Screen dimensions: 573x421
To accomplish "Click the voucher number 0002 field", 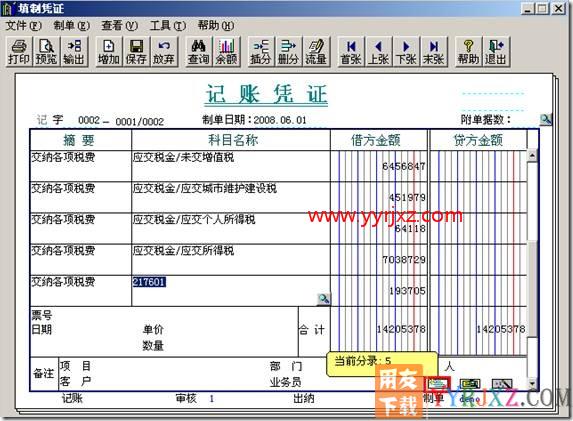I will 89,120.
